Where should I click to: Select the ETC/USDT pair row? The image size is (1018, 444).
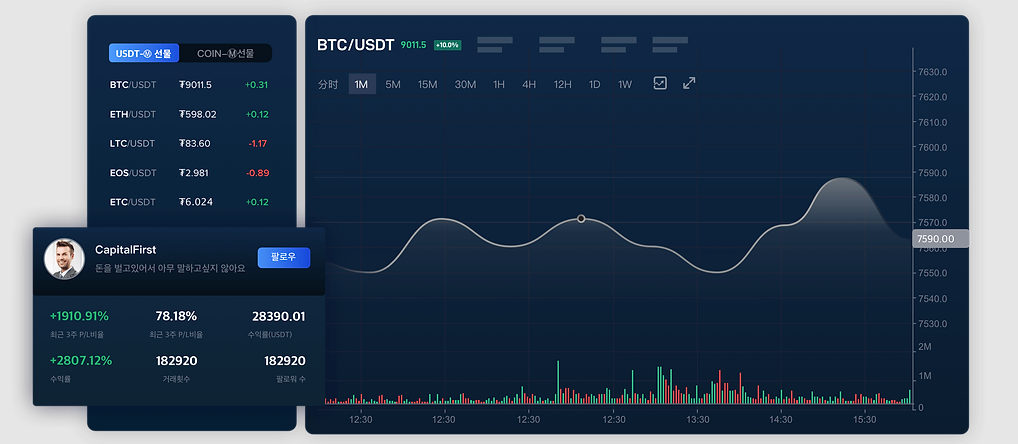[x=190, y=202]
